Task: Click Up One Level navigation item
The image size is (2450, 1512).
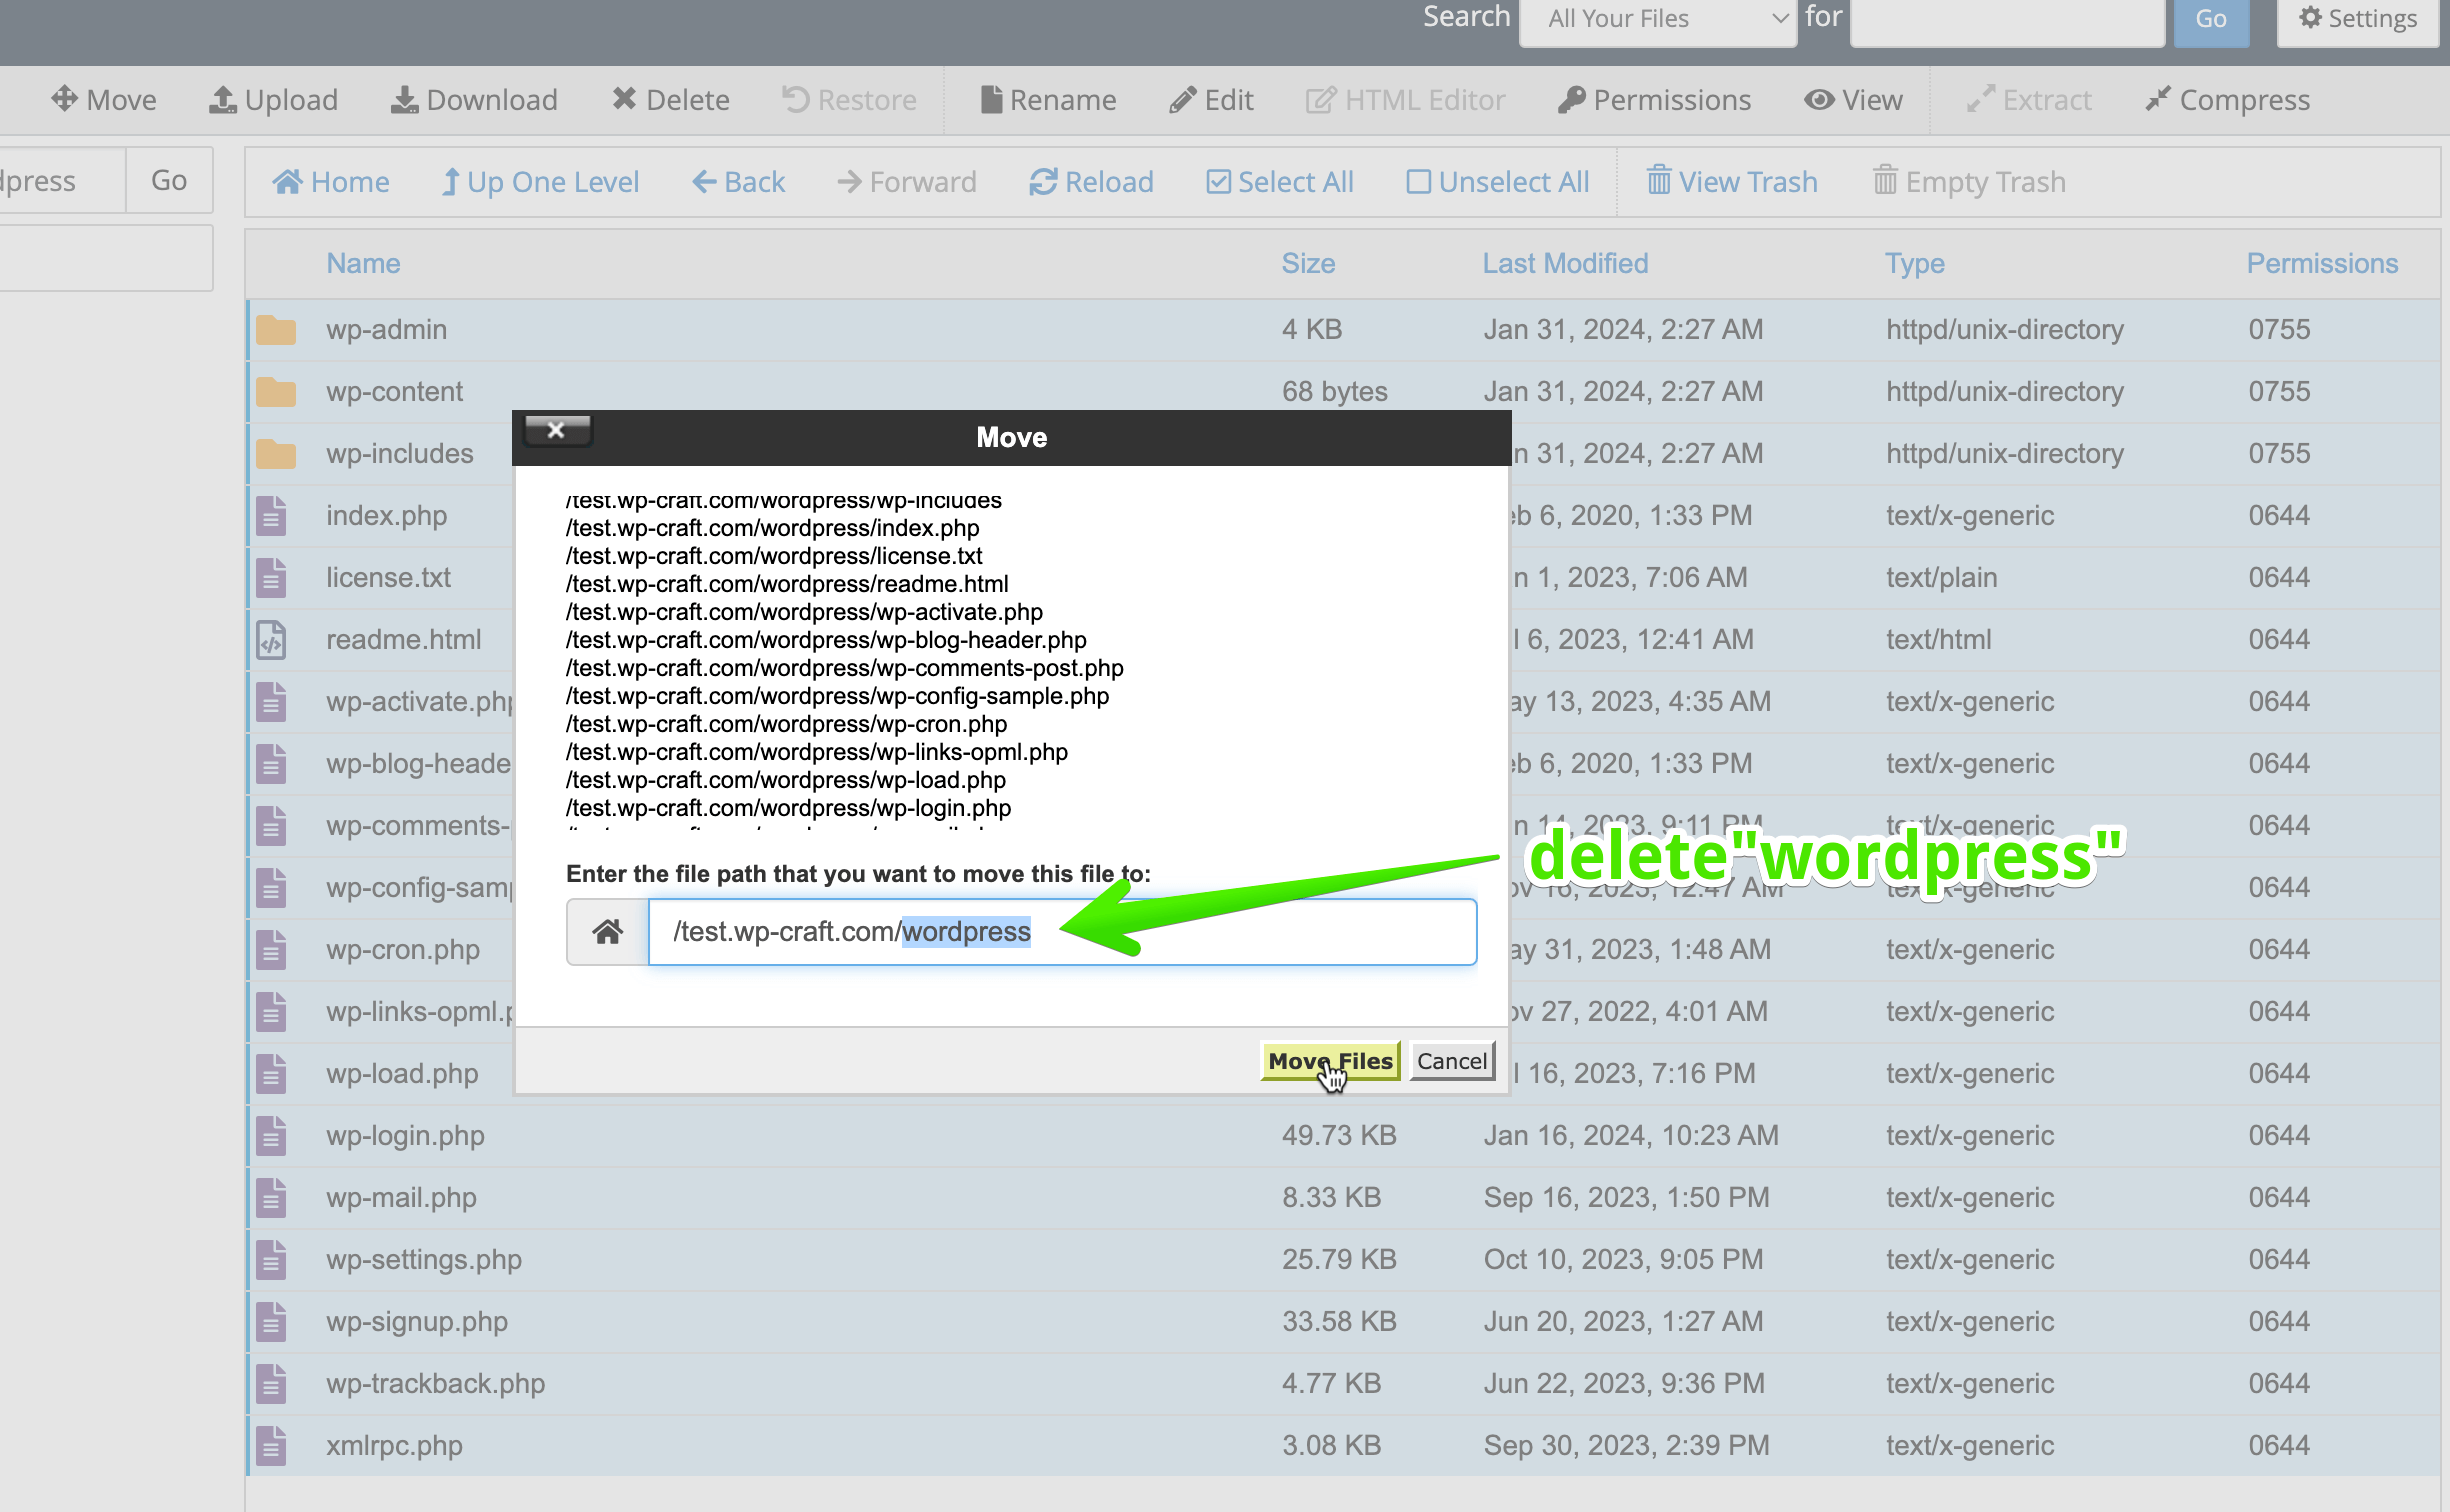Action: pyautogui.click(x=540, y=181)
